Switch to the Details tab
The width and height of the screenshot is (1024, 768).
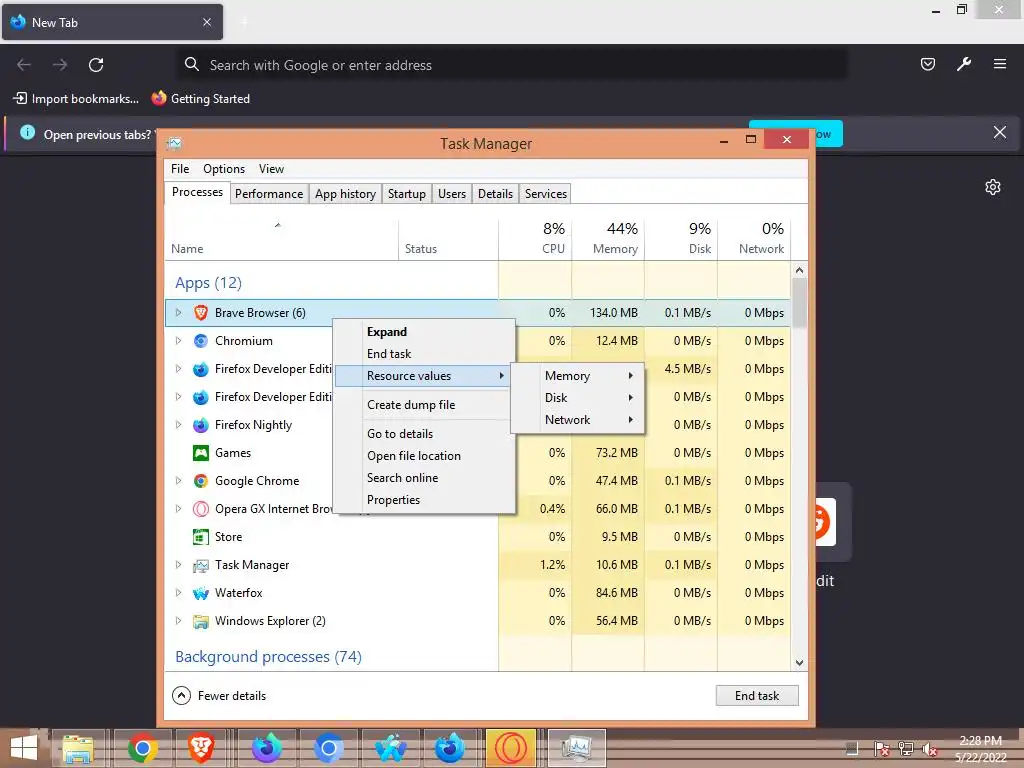[x=495, y=194]
